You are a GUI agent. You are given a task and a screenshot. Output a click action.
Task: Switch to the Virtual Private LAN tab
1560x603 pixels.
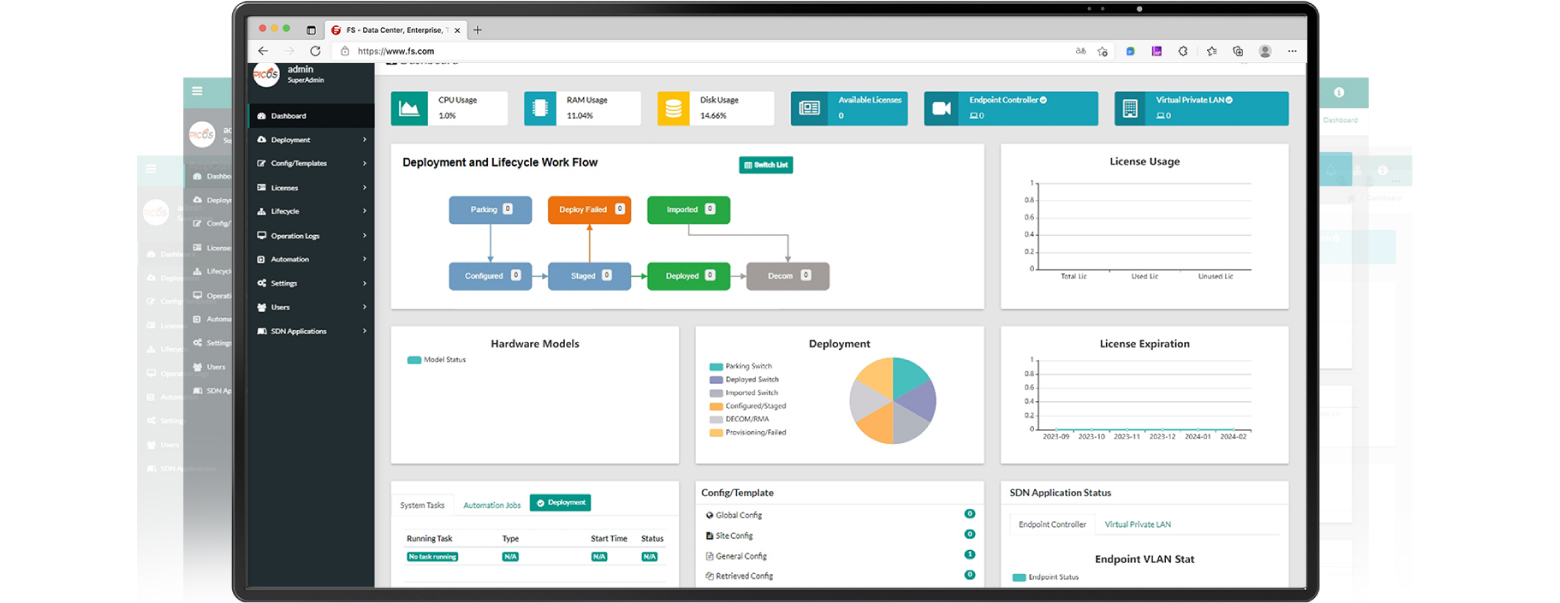(1137, 524)
